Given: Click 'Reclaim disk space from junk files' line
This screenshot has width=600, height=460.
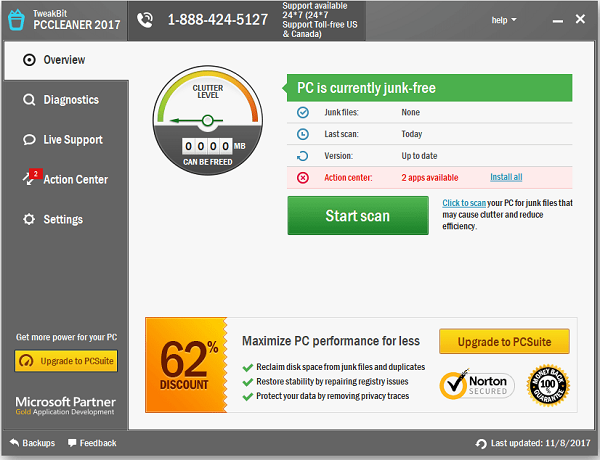Looking at the screenshot, I should tap(340, 367).
